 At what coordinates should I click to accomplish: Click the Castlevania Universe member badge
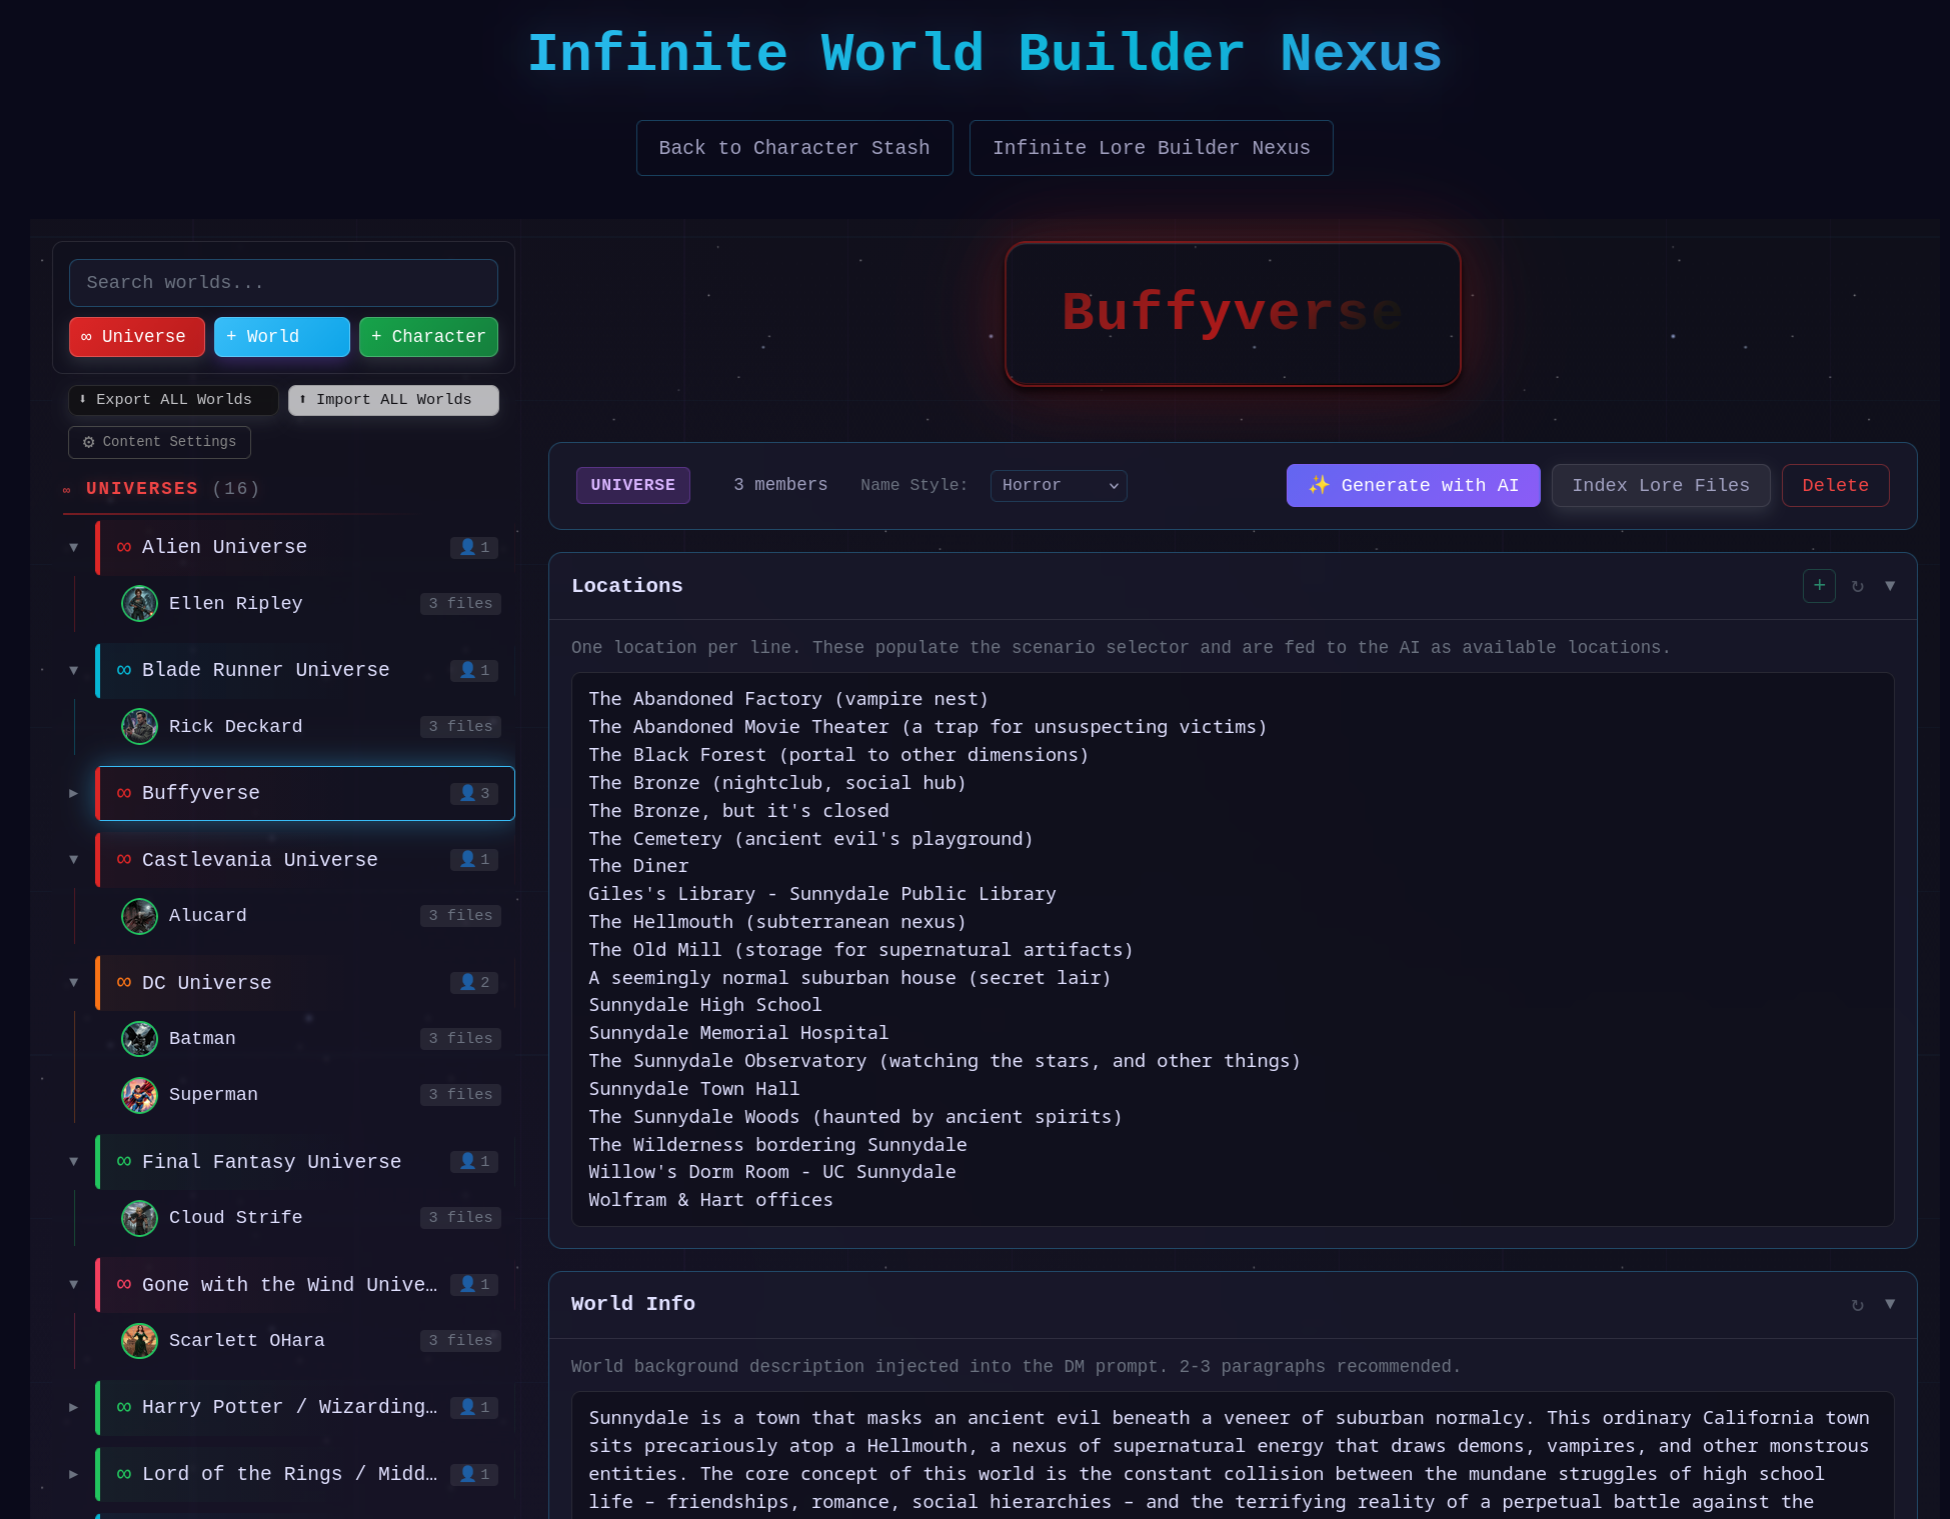[474, 859]
